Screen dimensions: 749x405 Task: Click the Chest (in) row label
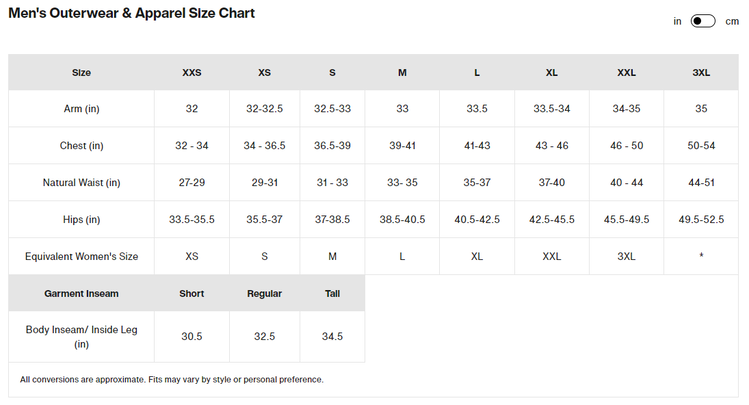pyautogui.click(x=81, y=145)
